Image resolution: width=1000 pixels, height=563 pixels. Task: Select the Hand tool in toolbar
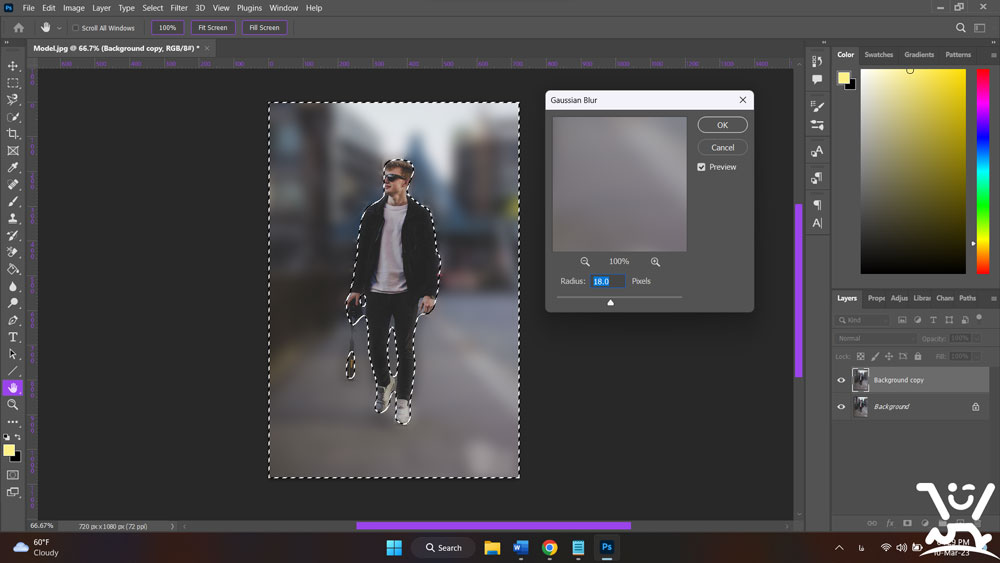pyautogui.click(x=13, y=388)
